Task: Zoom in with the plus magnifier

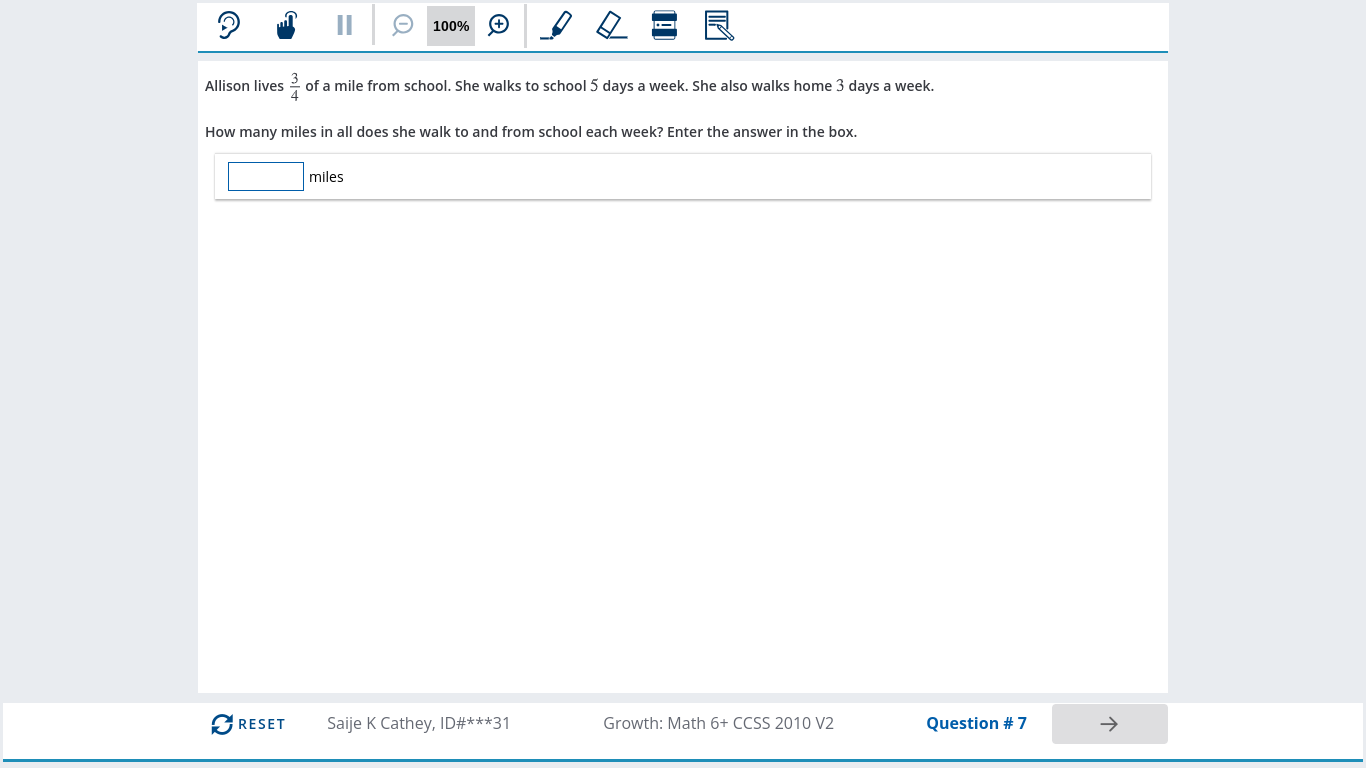Action: point(499,25)
